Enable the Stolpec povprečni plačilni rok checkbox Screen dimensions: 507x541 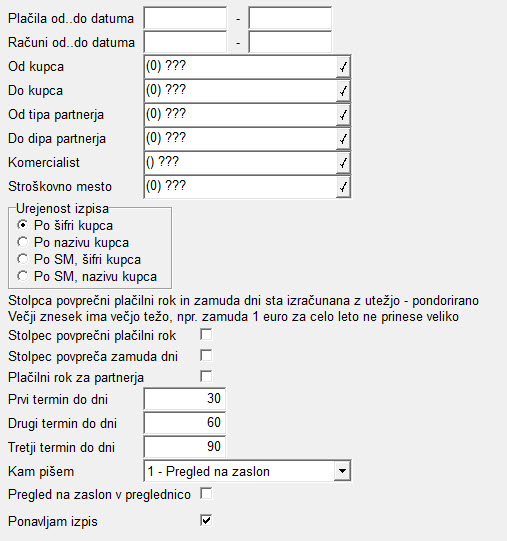tap(206, 335)
